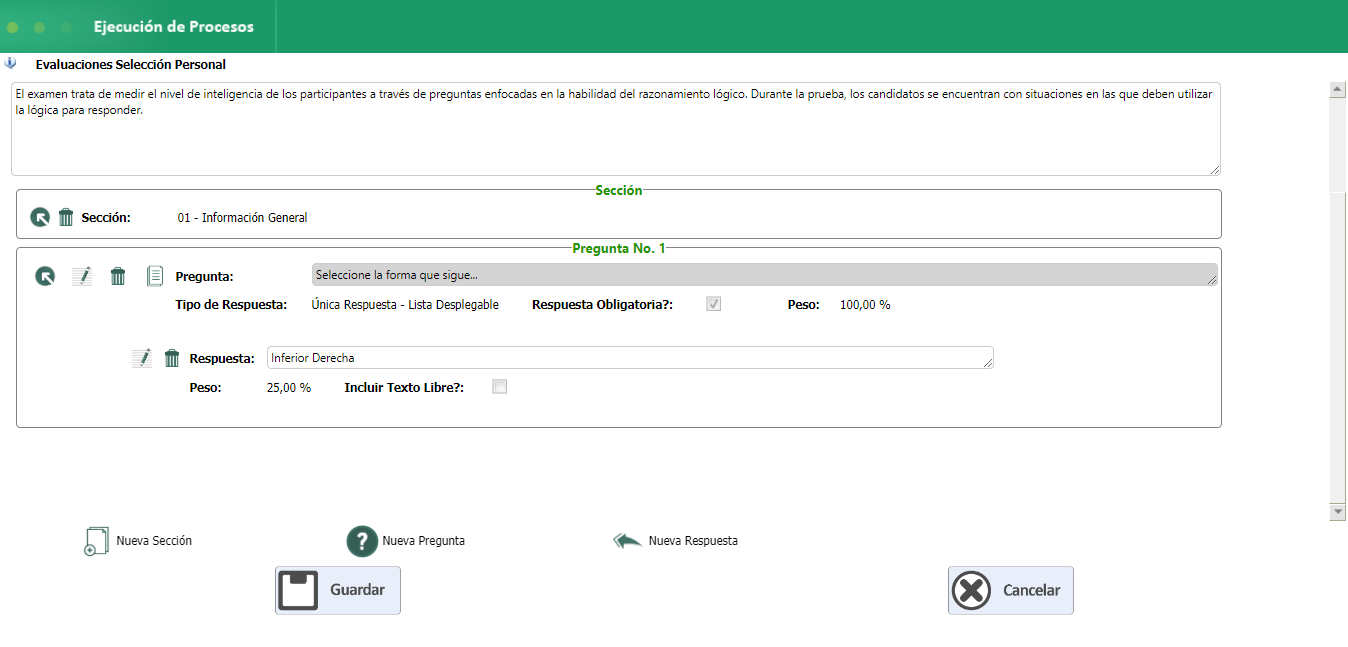Screen dimensions: 1348x647
Task: Open the Ejecución de Procesos header tab
Action: [173, 27]
